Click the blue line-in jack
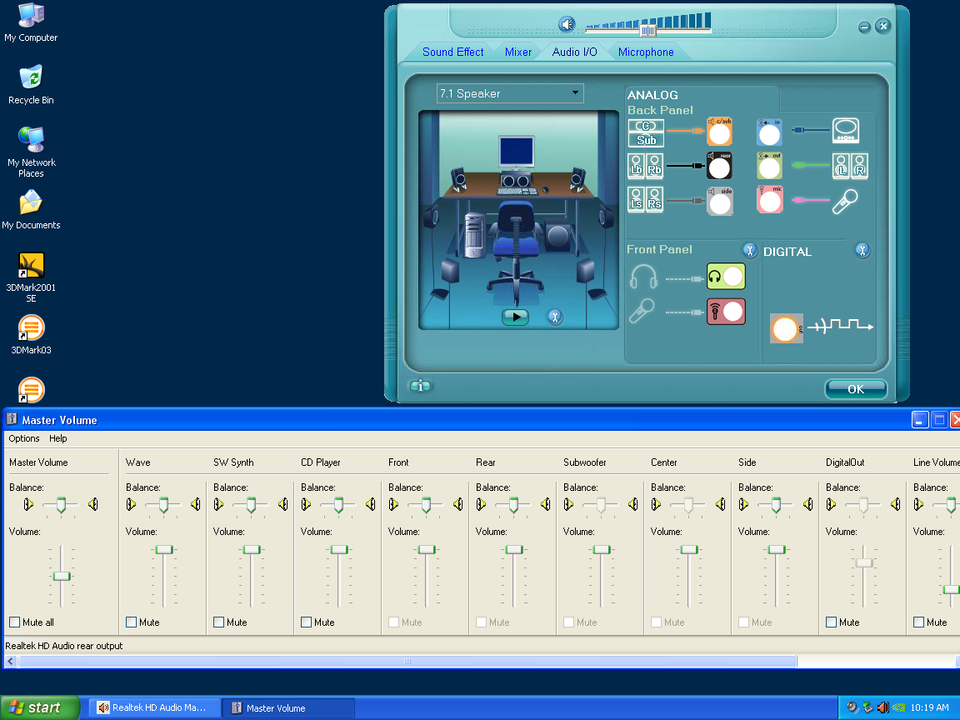 click(x=769, y=132)
